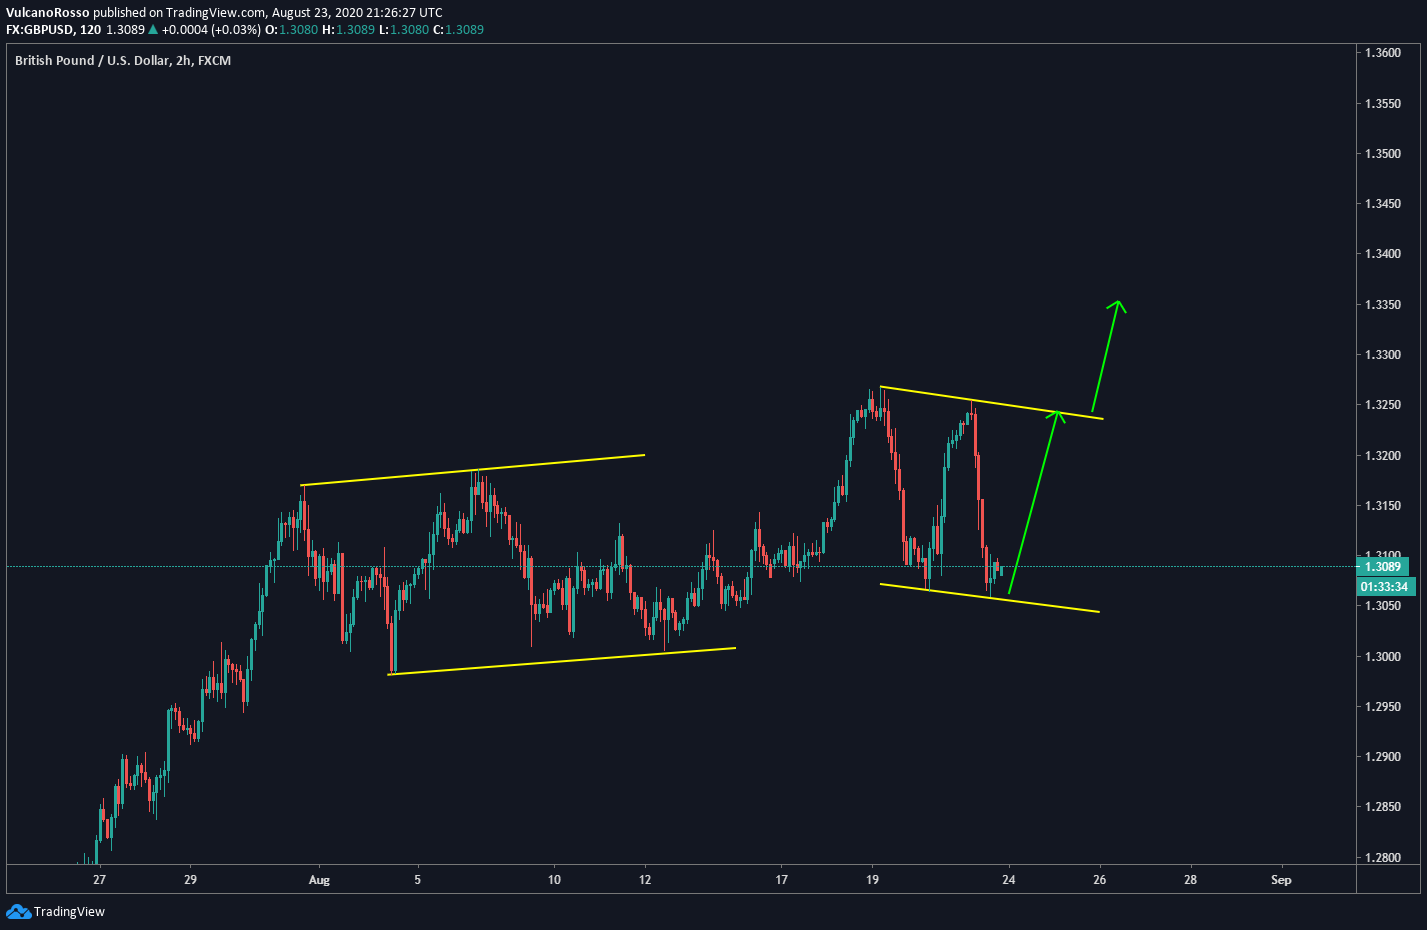
Task: Click the 1.3350 price axis label
Action: pos(1383,305)
